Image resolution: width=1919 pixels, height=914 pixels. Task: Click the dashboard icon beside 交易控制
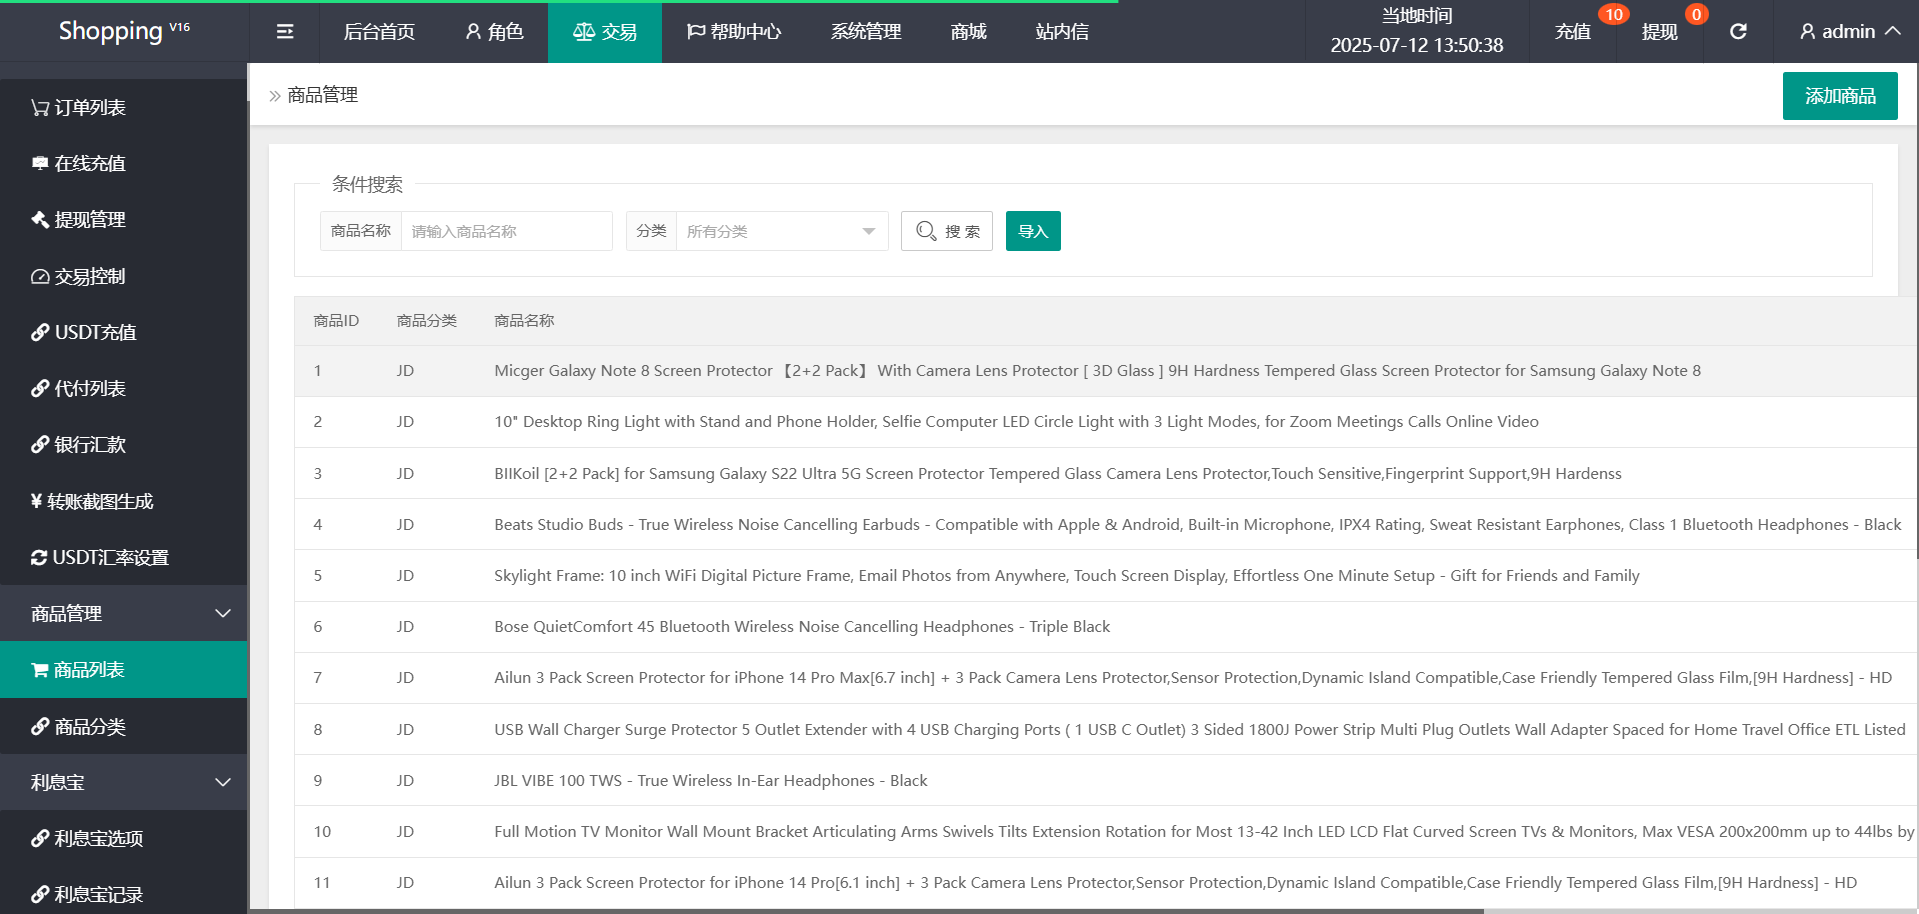pyautogui.click(x=40, y=276)
